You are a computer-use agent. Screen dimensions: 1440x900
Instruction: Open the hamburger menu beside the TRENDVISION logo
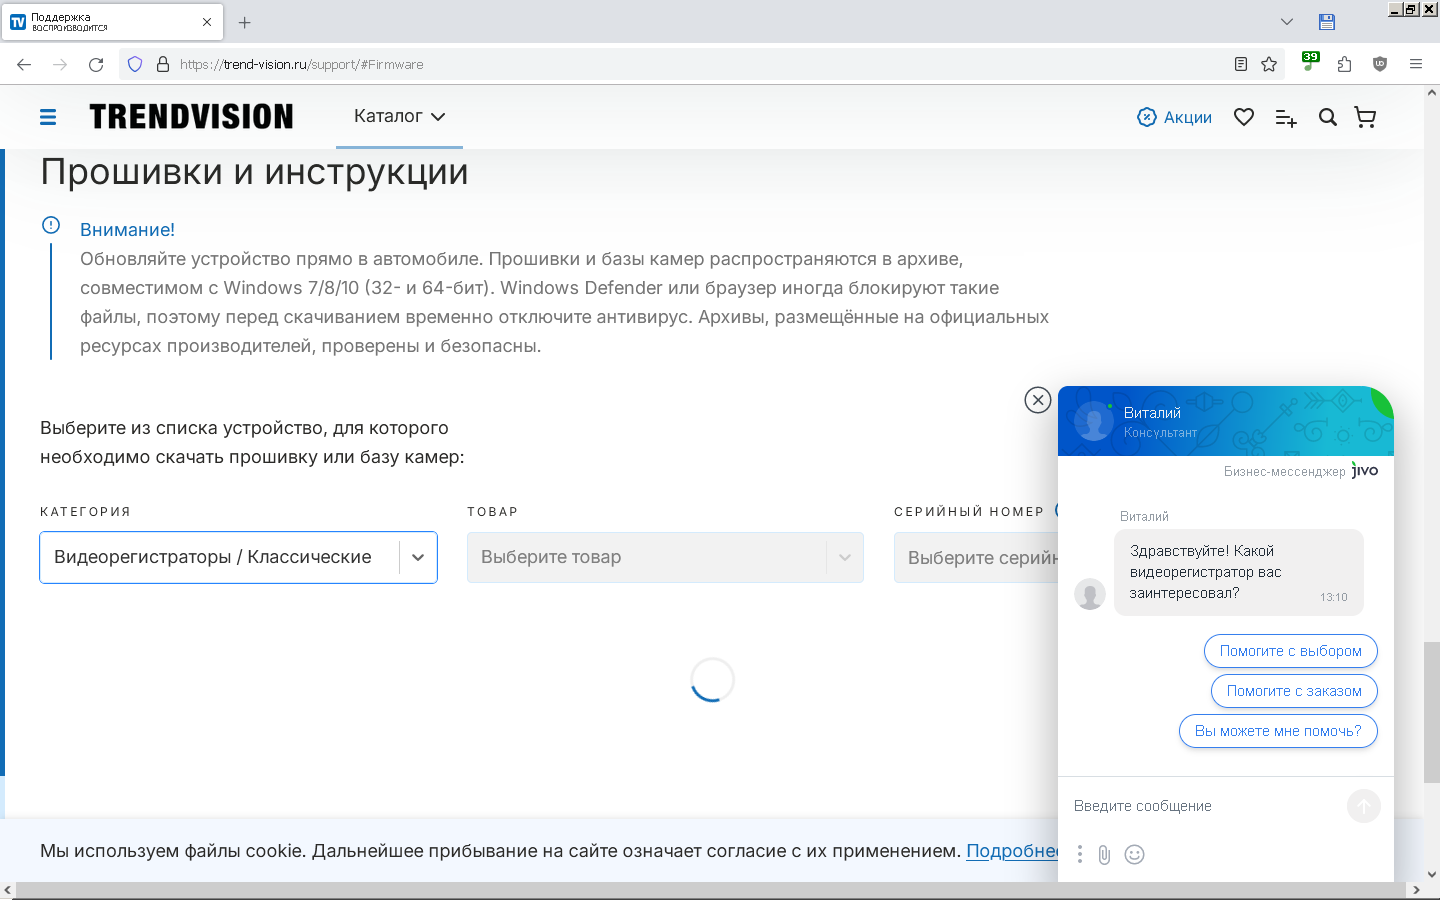(x=48, y=117)
